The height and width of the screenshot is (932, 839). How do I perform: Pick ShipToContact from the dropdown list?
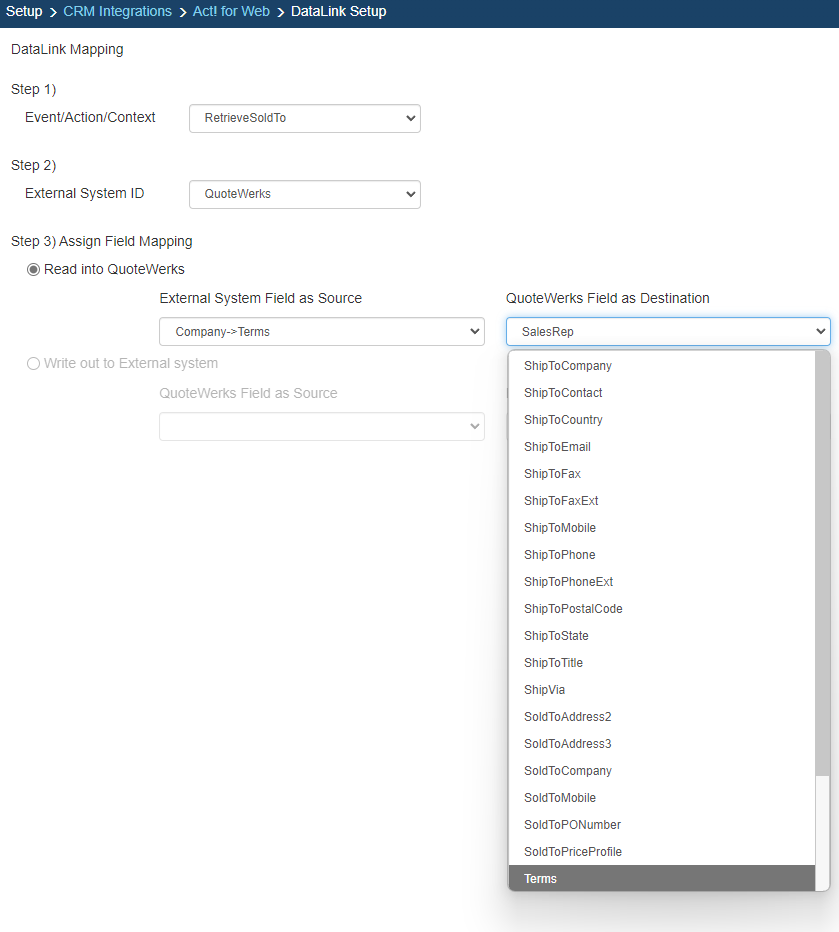[x=563, y=393]
